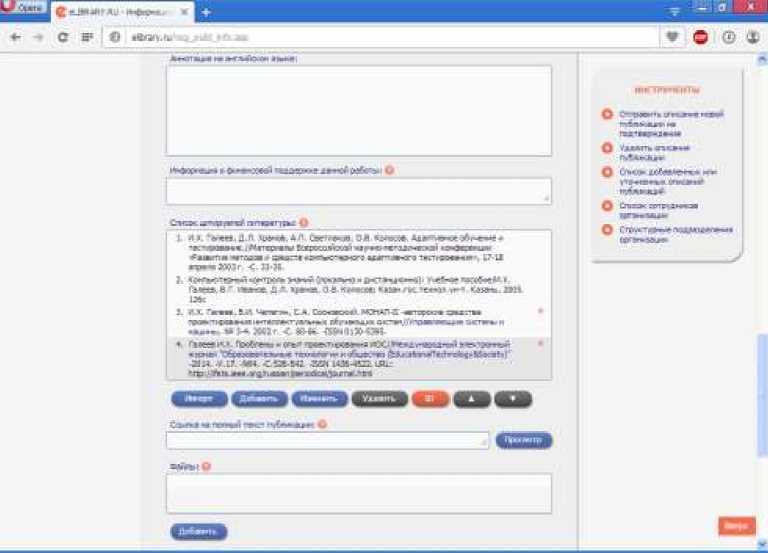Click Добавить under the reference list
Screen dimensions: 768x553
(x=259, y=399)
